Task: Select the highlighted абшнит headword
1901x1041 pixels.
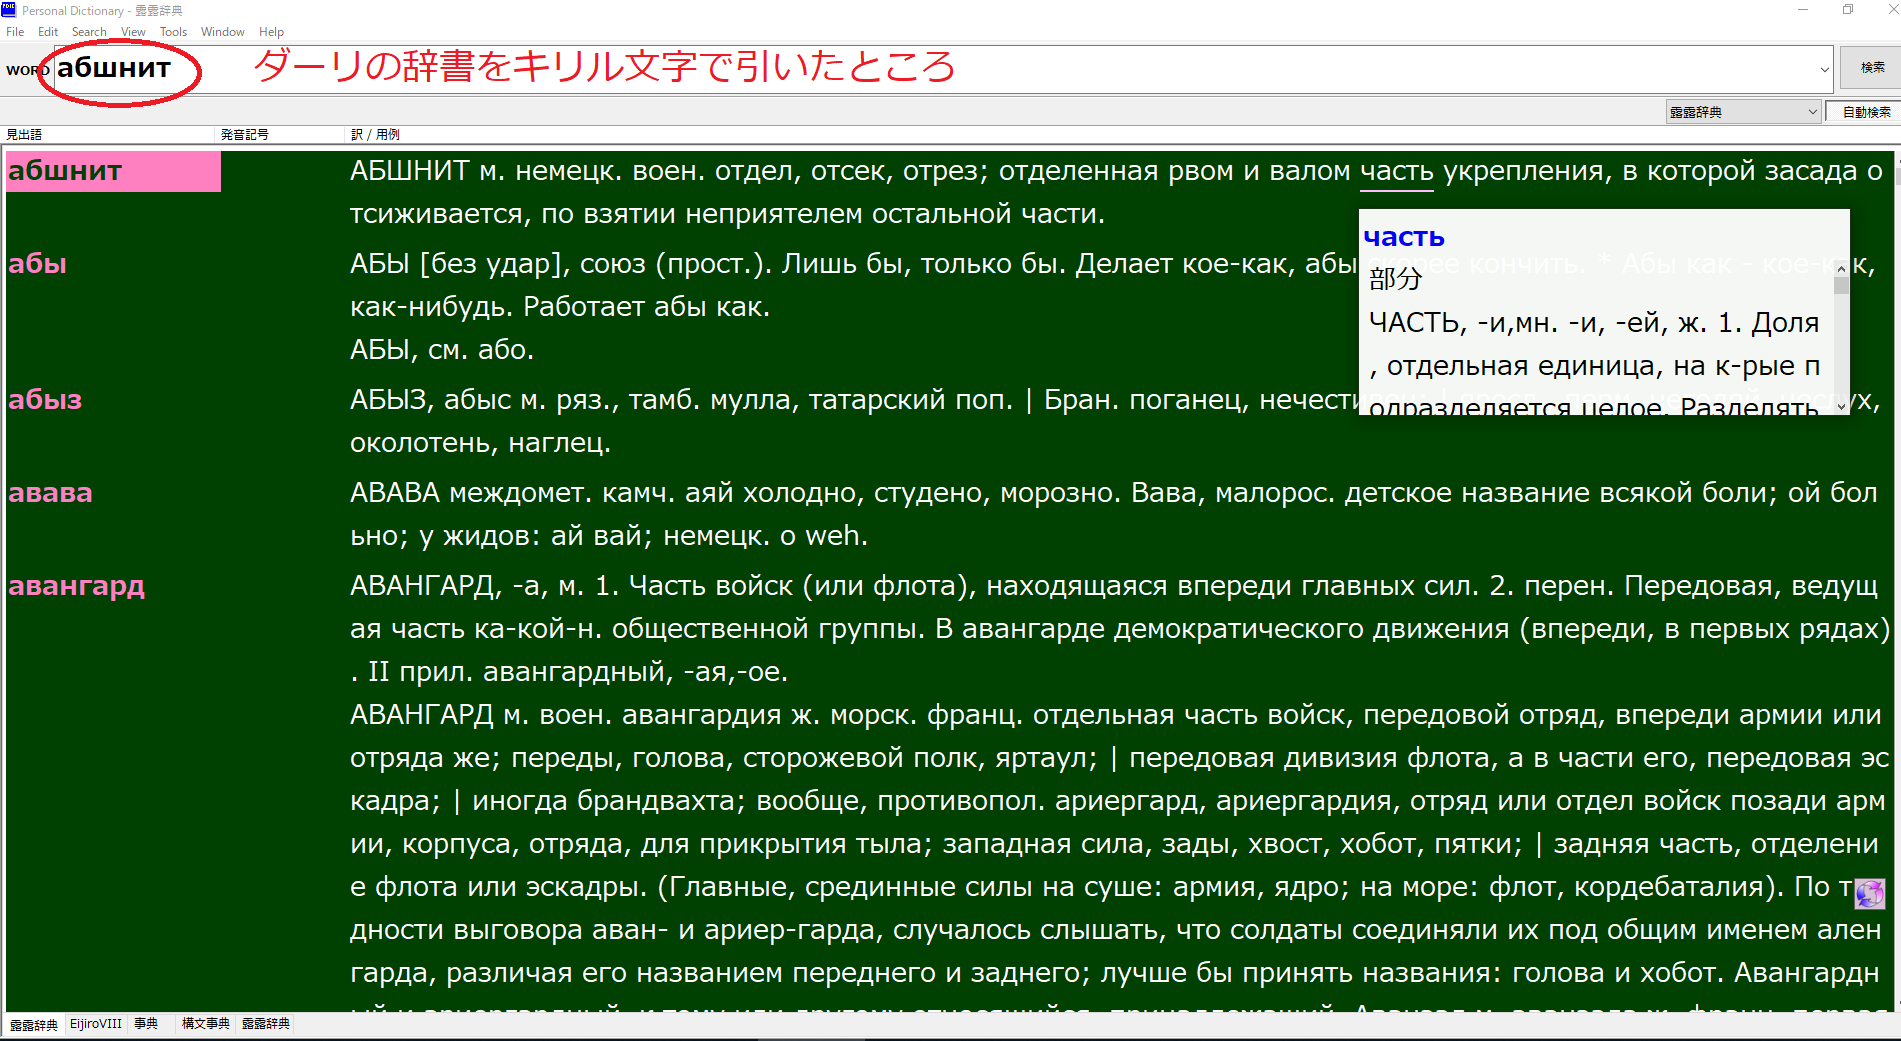Action: click(113, 171)
